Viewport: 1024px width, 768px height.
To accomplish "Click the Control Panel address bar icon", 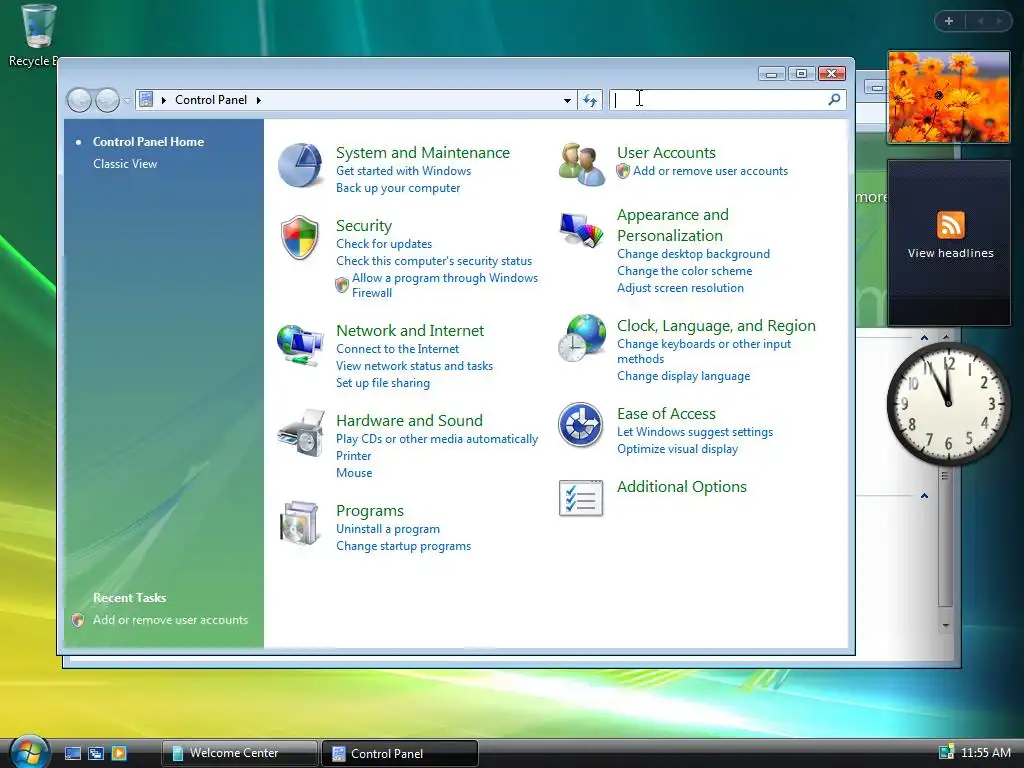I will tap(146, 100).
